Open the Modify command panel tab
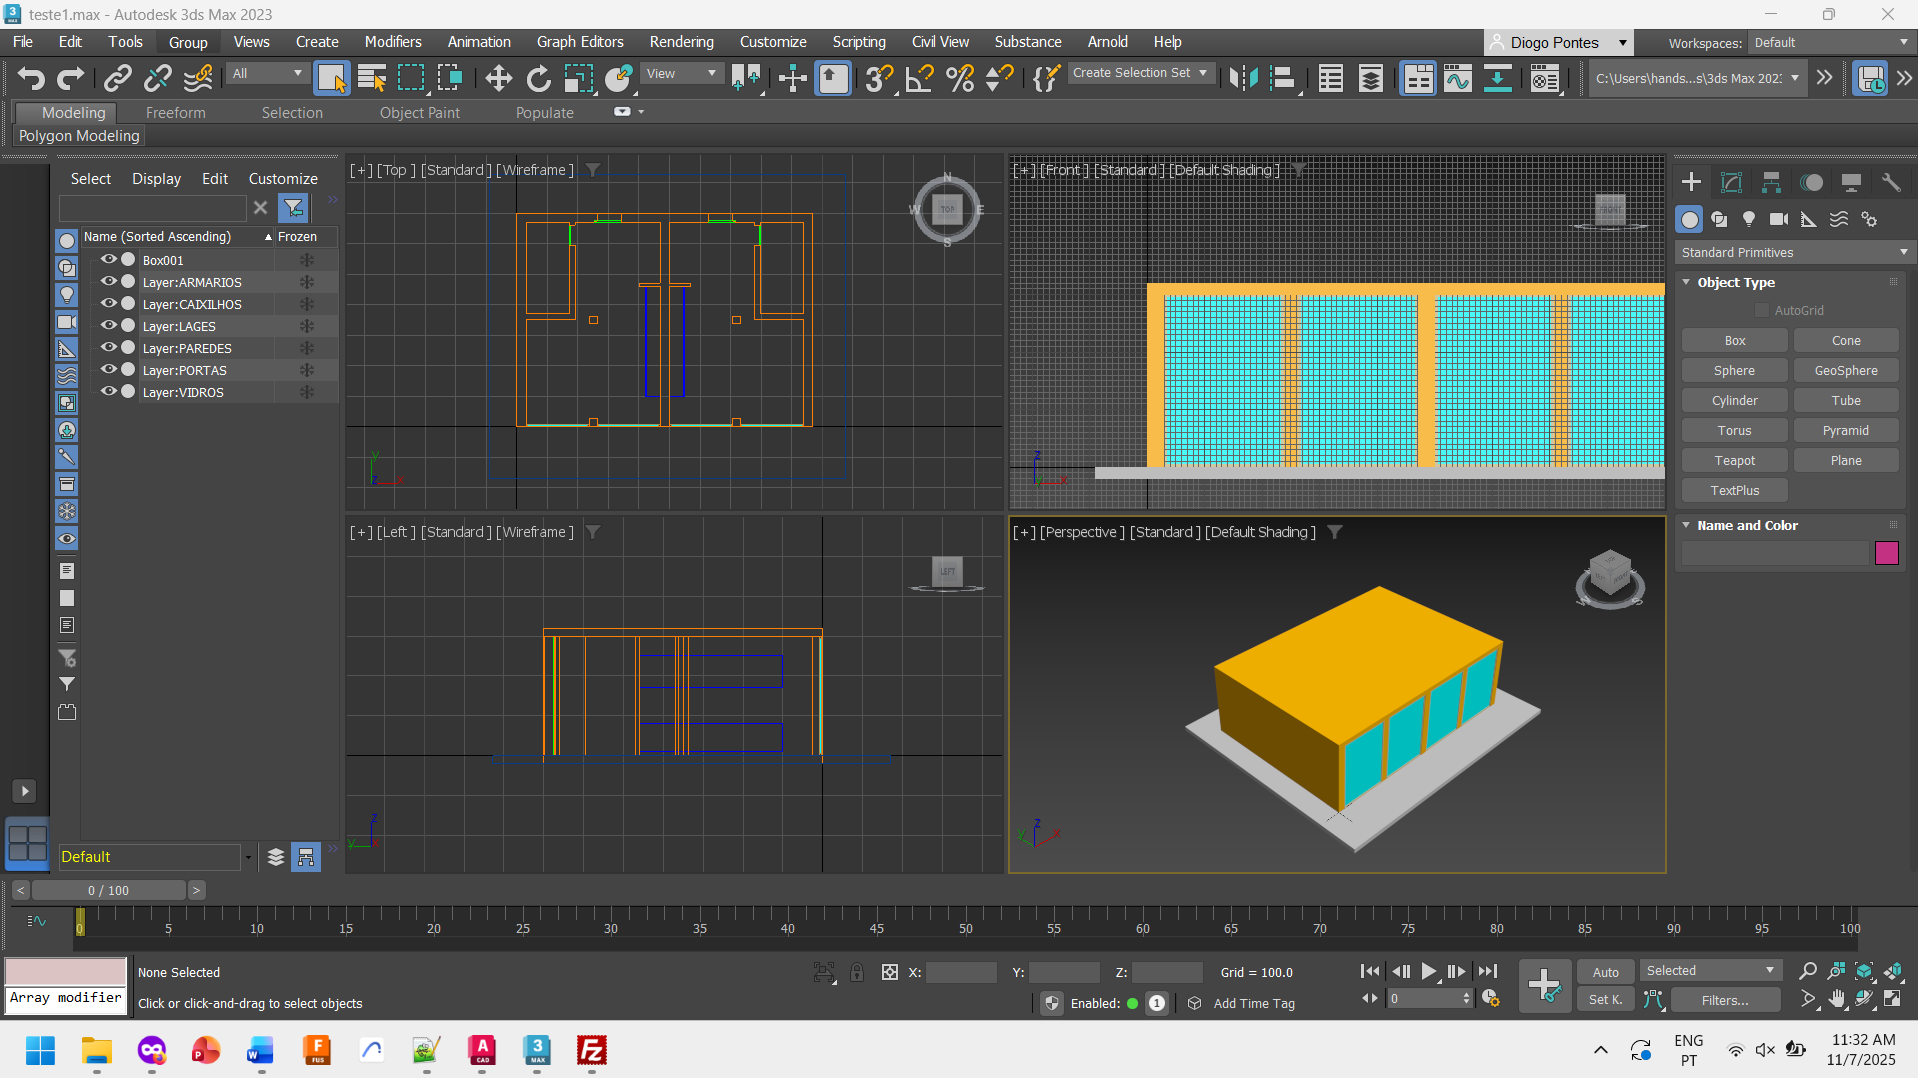 (x=1731, y=182)
